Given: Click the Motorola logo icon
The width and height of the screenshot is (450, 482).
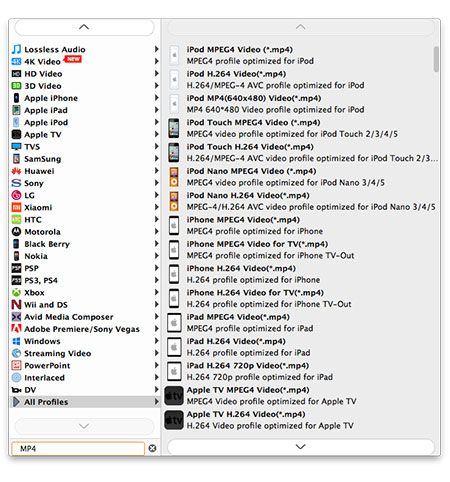Looking at the screenshot, I should [x=16, y=232].
